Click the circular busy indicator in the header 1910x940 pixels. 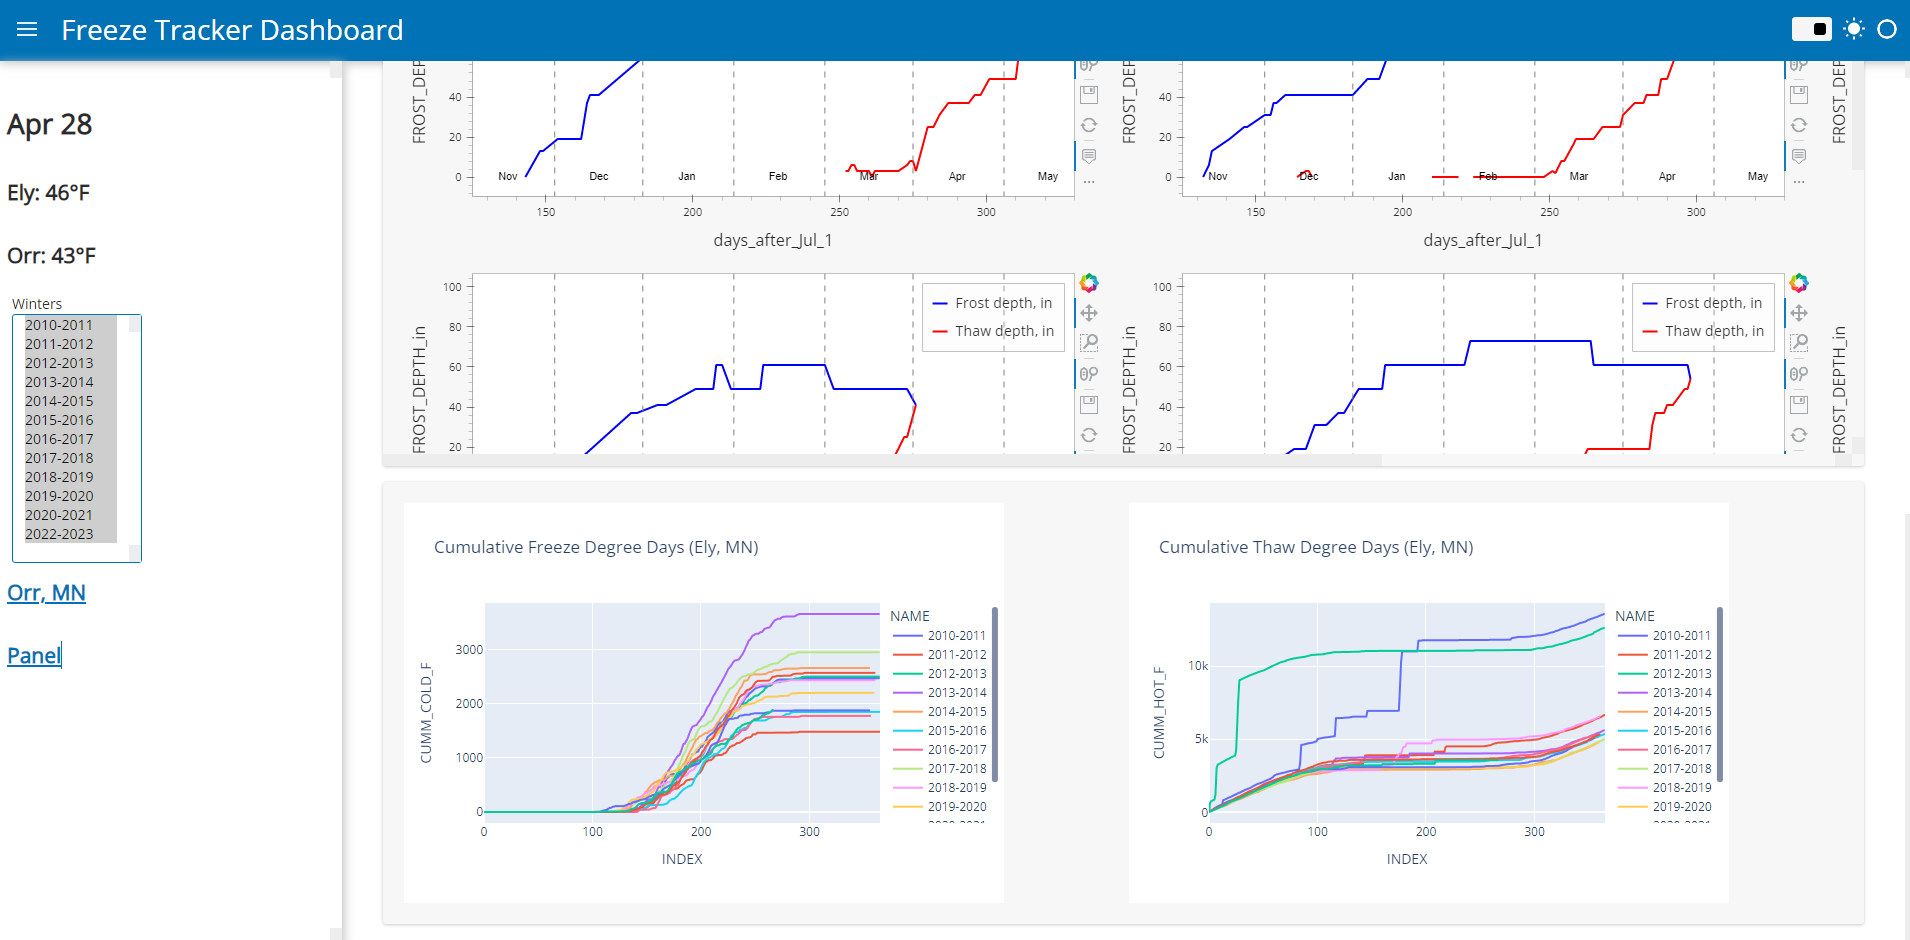1887,29
